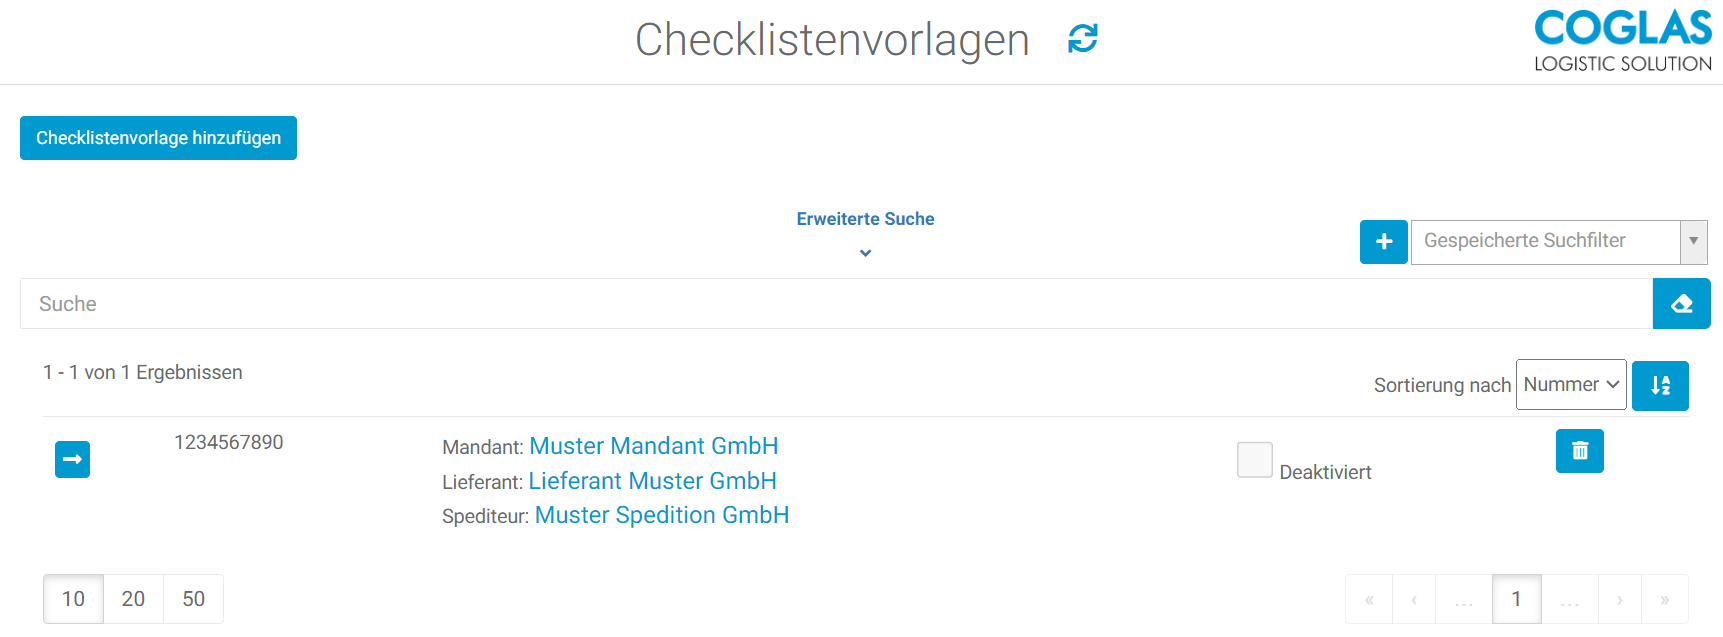The width and height of the screenshot is (1723, 637).
Task: Click Checklistenvorlage hinzufügen button
Action: [x=158, y=138]
